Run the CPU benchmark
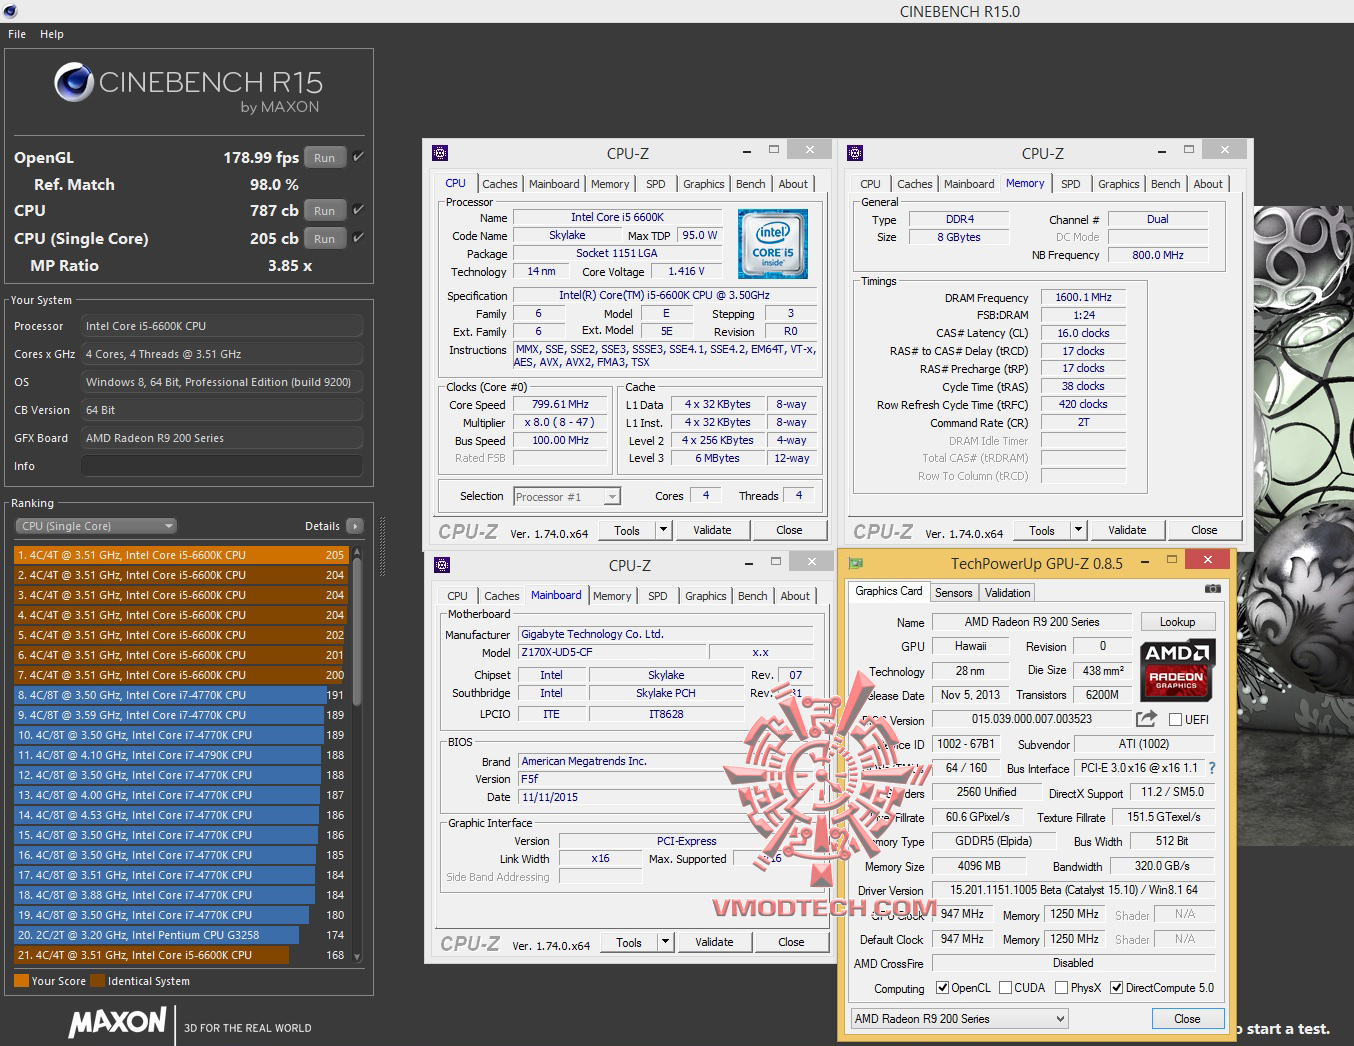Image resolution: width=1354 pixels, height=1046 pixels. click(325, 210)
